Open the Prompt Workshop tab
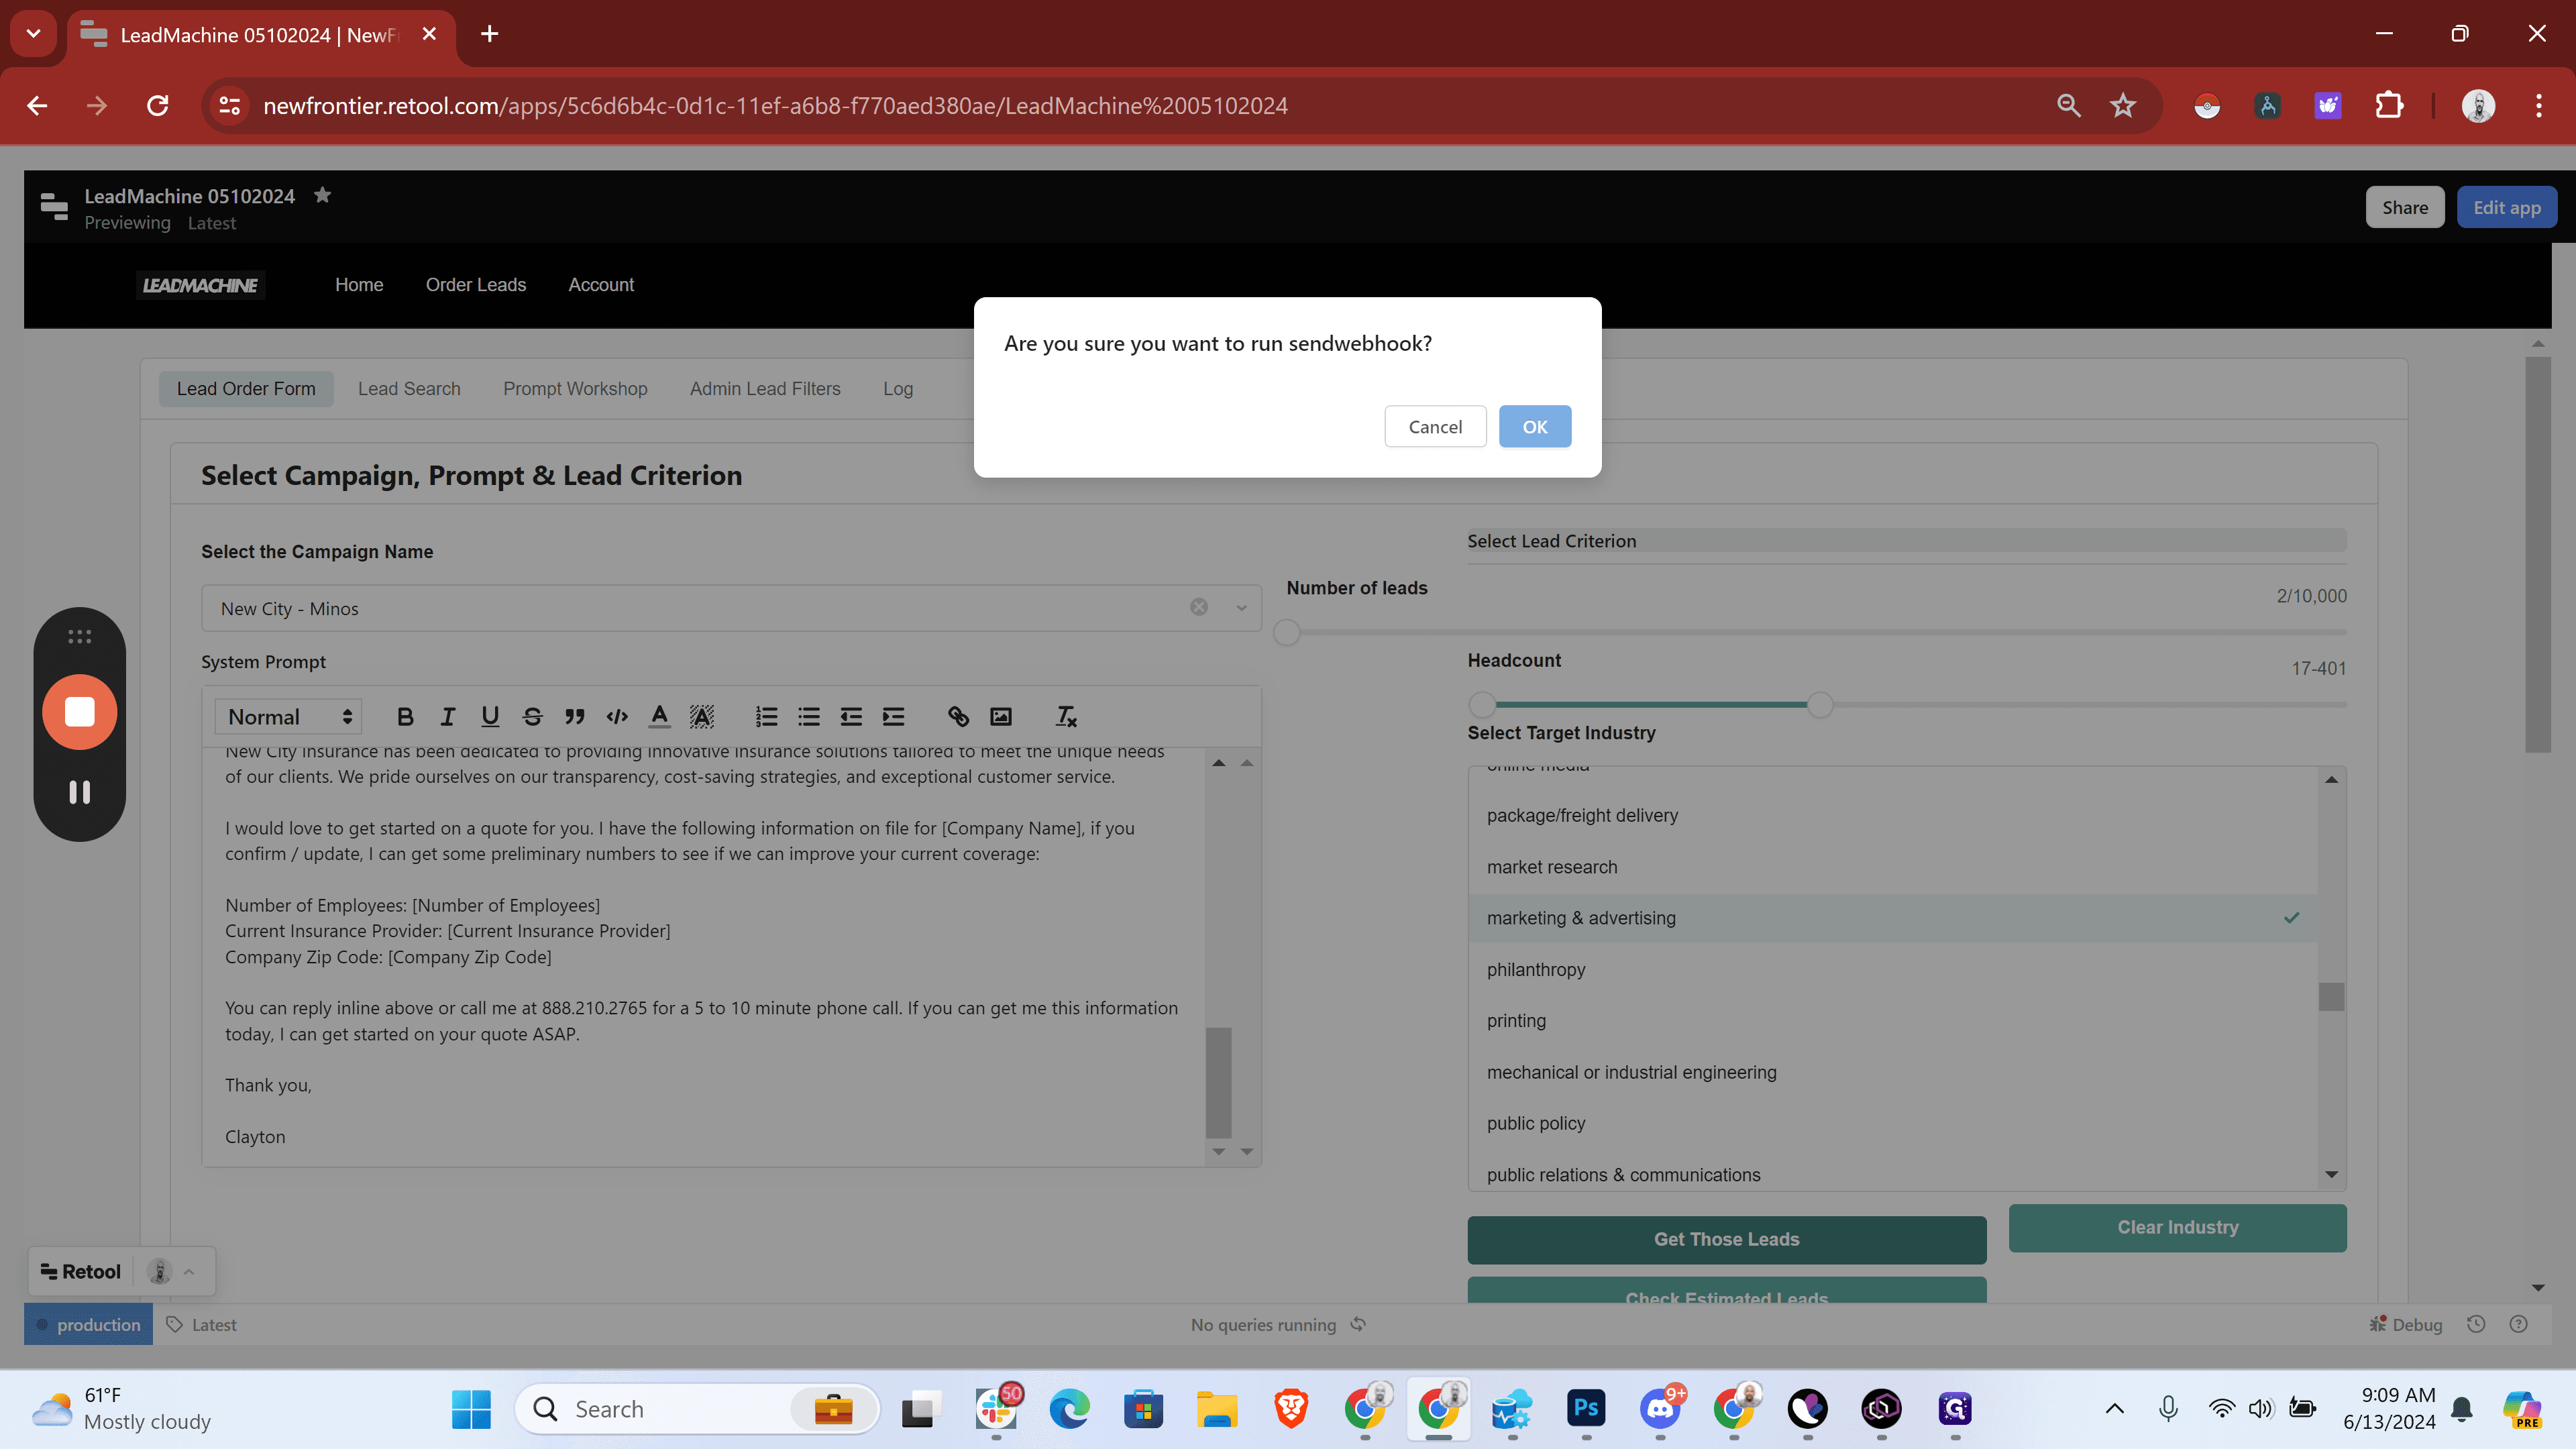2576x1449 pixels. [x=575, y=389]
